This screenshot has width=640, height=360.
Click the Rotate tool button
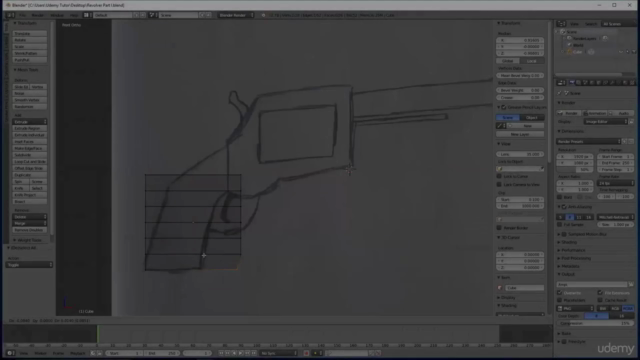pos(30,40)
